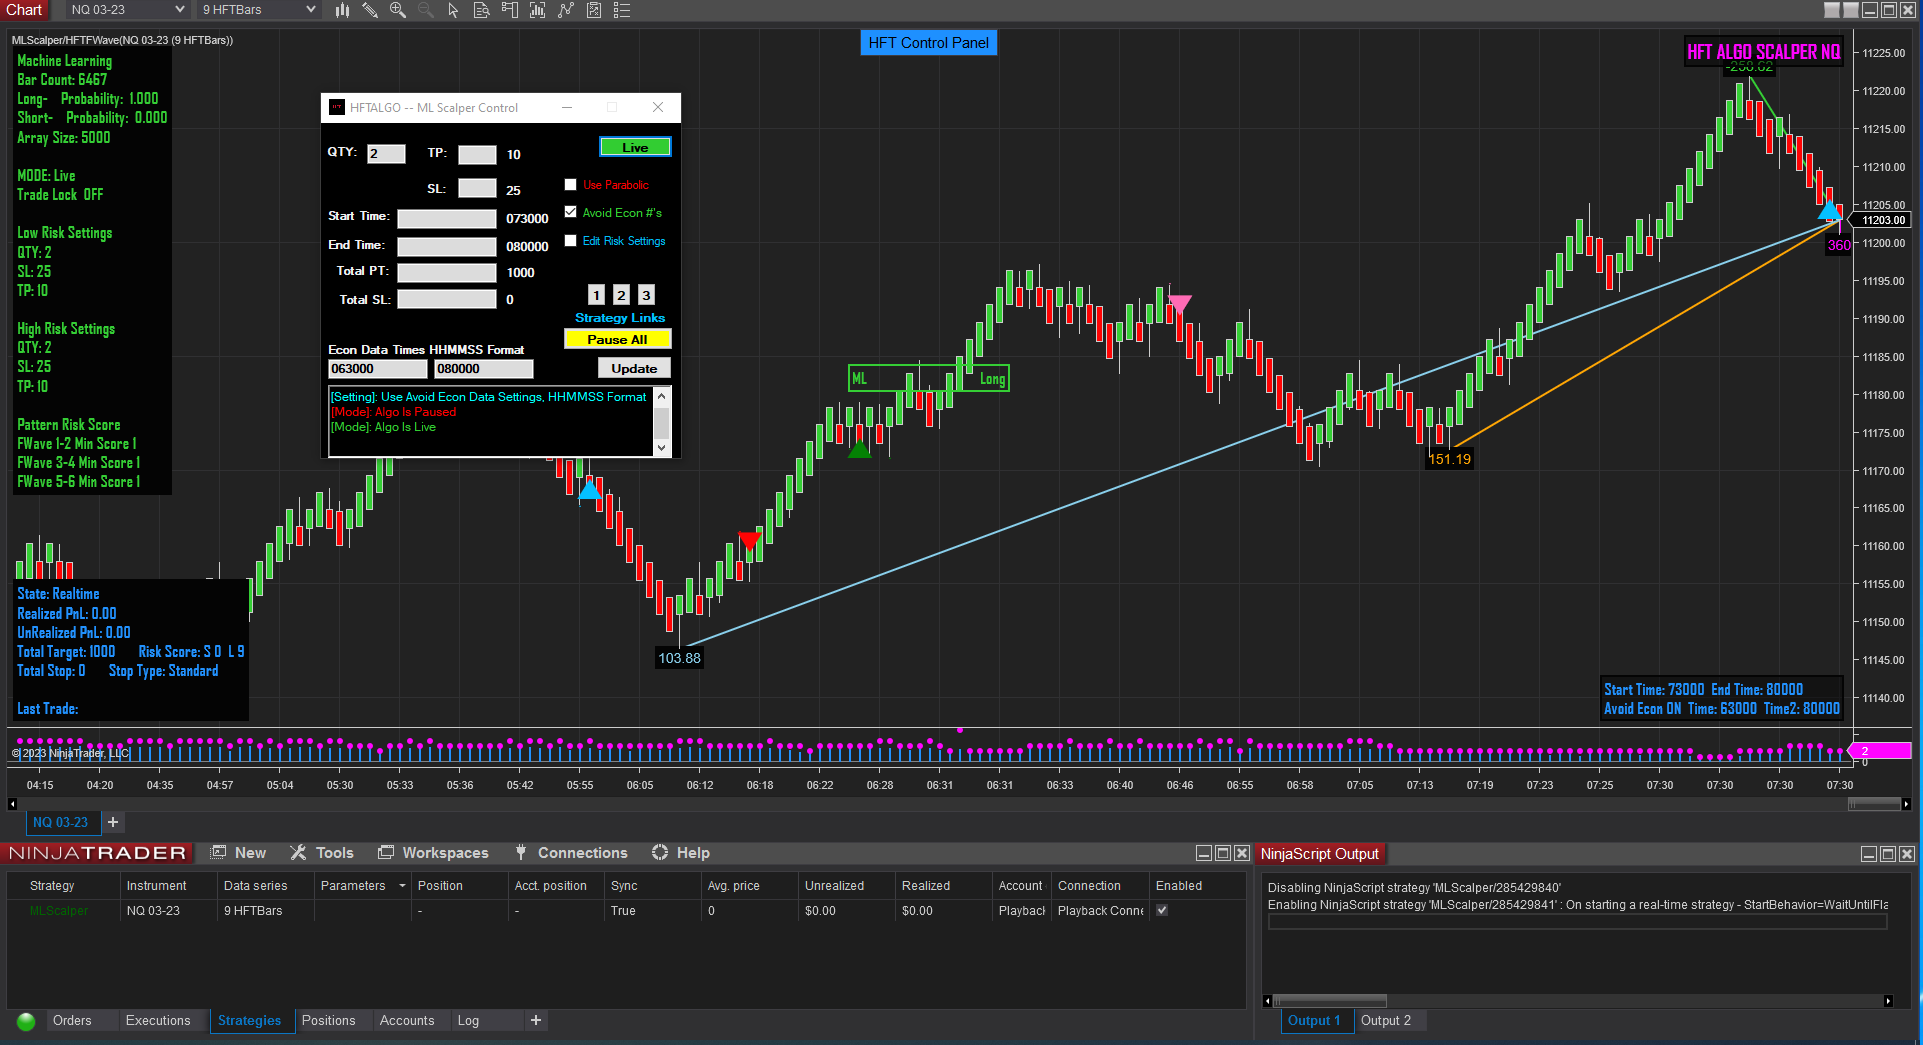The width and height of the screenshot is (1923, 1045).
Task: Open the Data Box icon
Action: [481, 10]
